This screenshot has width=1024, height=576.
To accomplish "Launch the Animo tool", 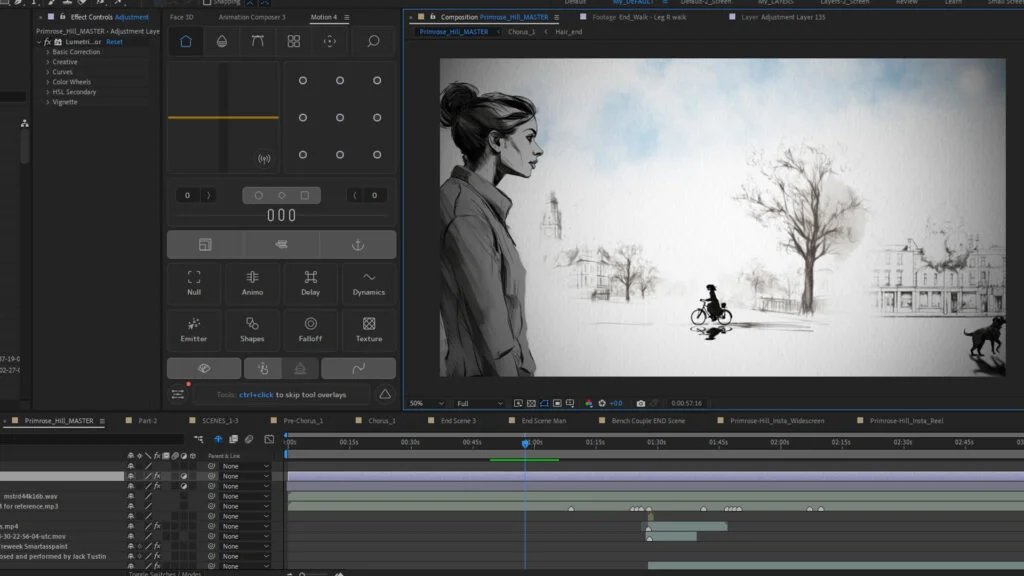I will click(252, 283).
